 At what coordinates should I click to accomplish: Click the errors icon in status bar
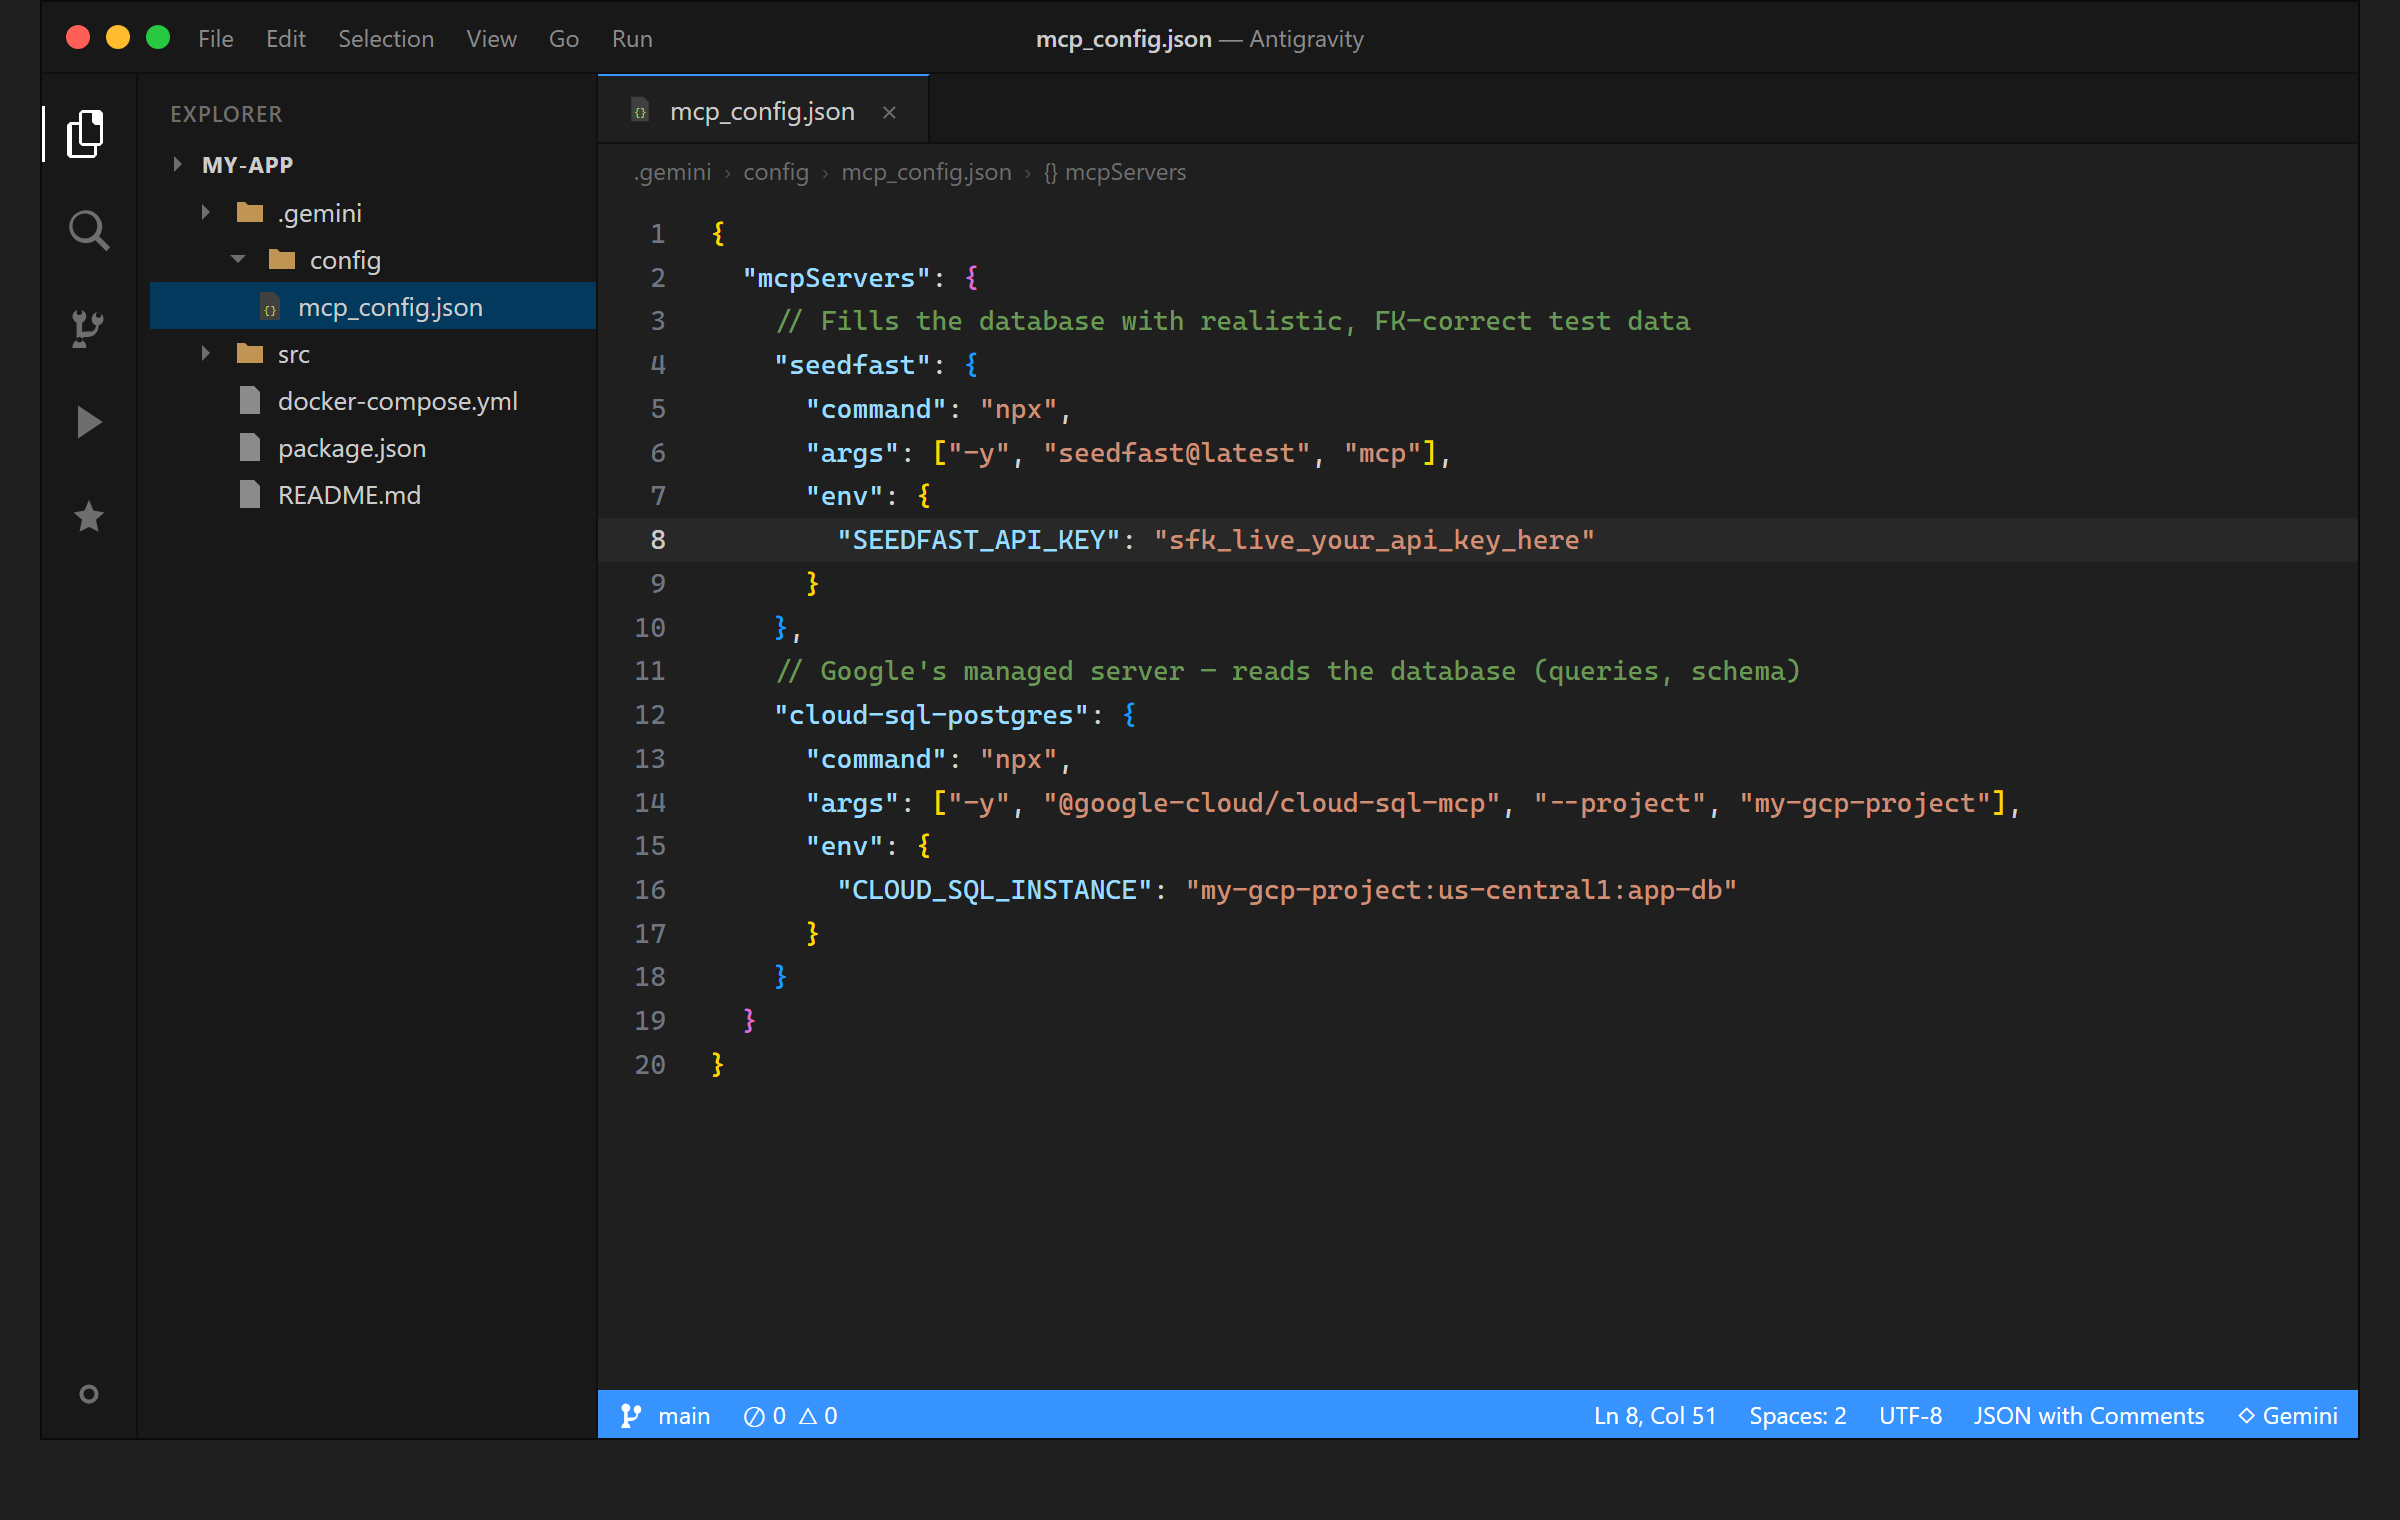(754, 1416)
